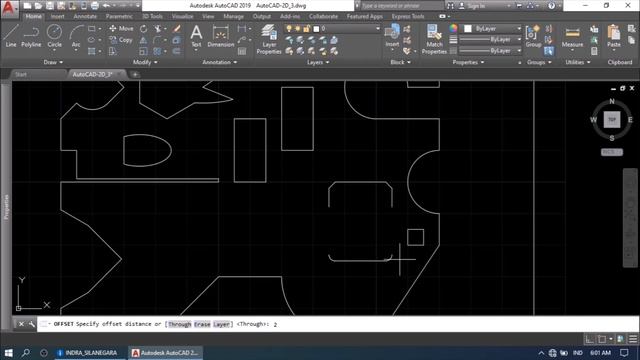The image size is (640, 360).
Task: Open the Express Tools ribbon tab
Action: (x=408, y=16)
